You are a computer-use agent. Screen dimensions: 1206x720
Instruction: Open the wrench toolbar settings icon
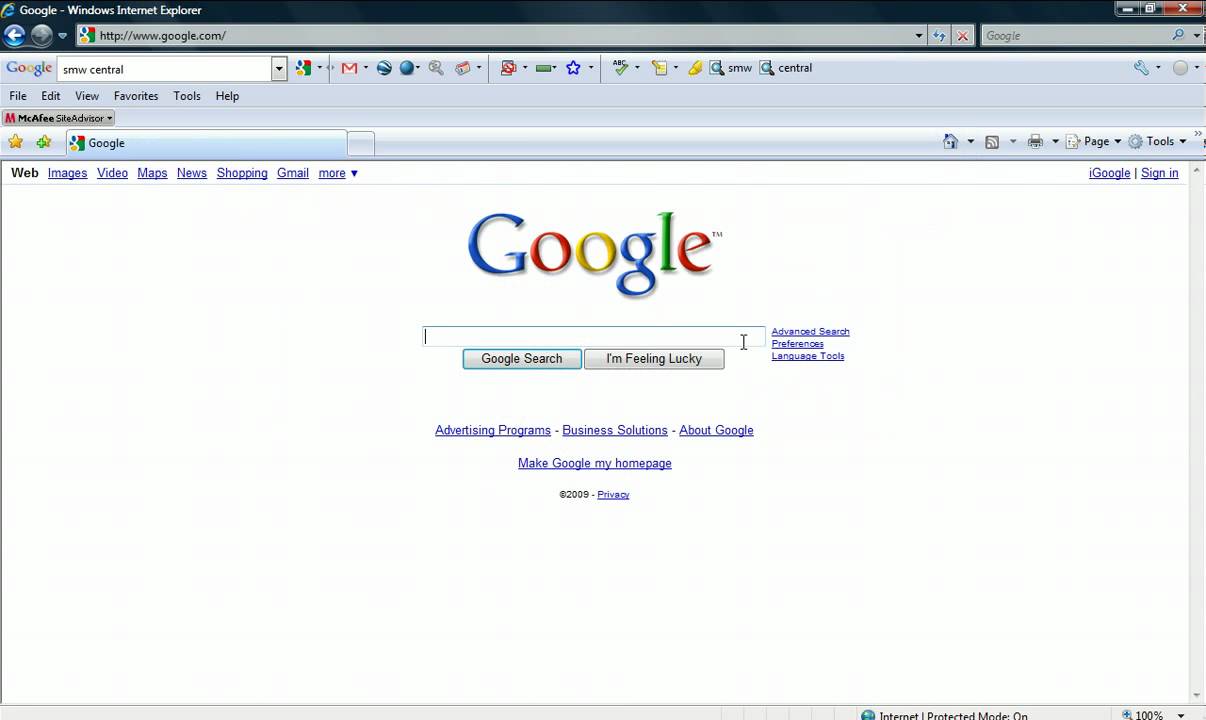[1141, 68]
